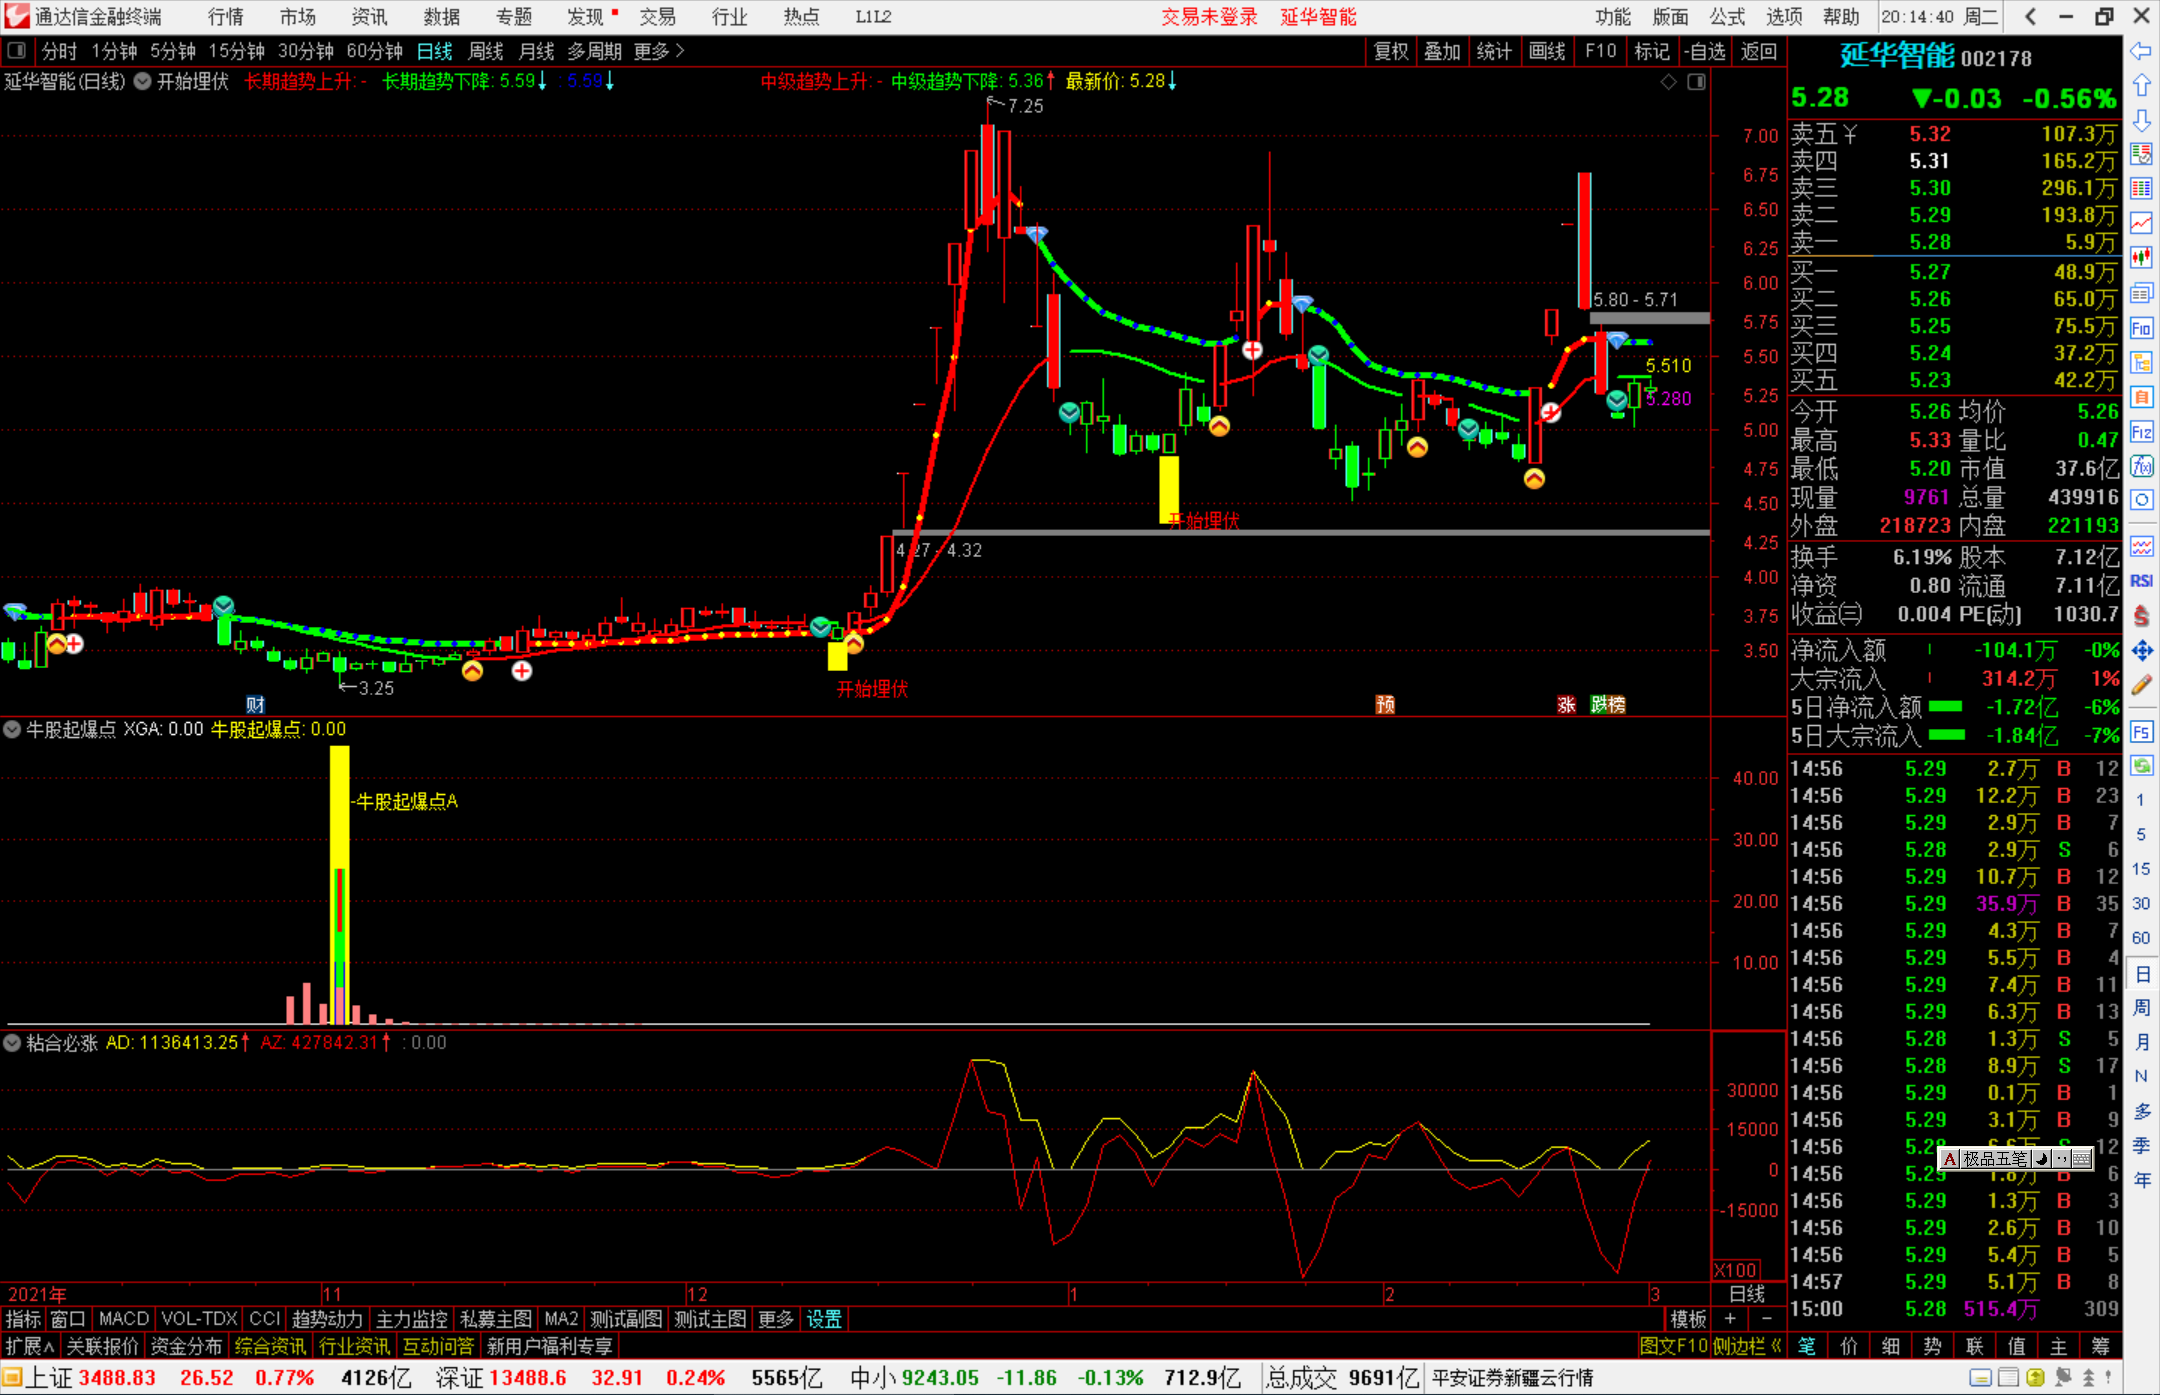Open the 图文F10 link

coord(1673,1346)
